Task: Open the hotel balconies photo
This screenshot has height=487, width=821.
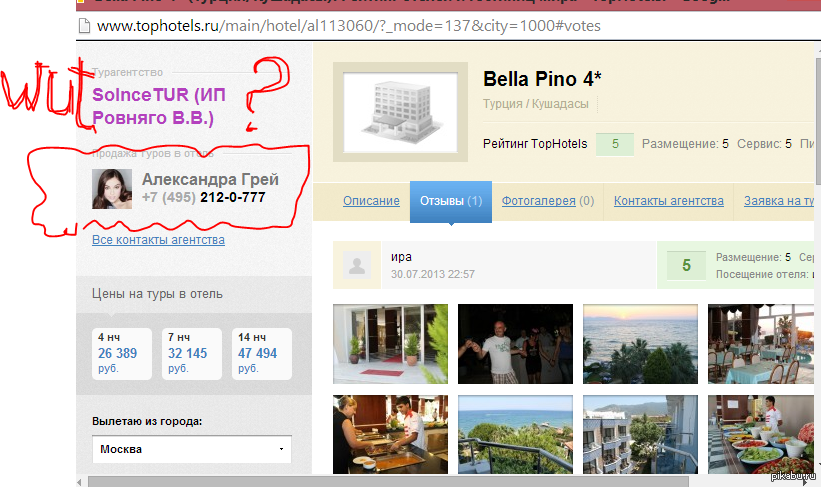Action: click(640, 435)
